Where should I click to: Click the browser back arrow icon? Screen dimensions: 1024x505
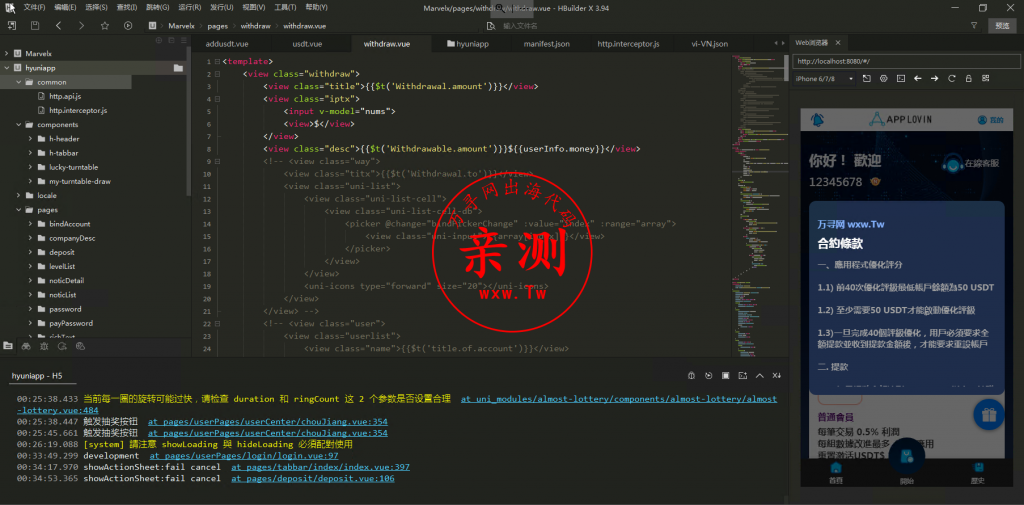click(918, 78)
